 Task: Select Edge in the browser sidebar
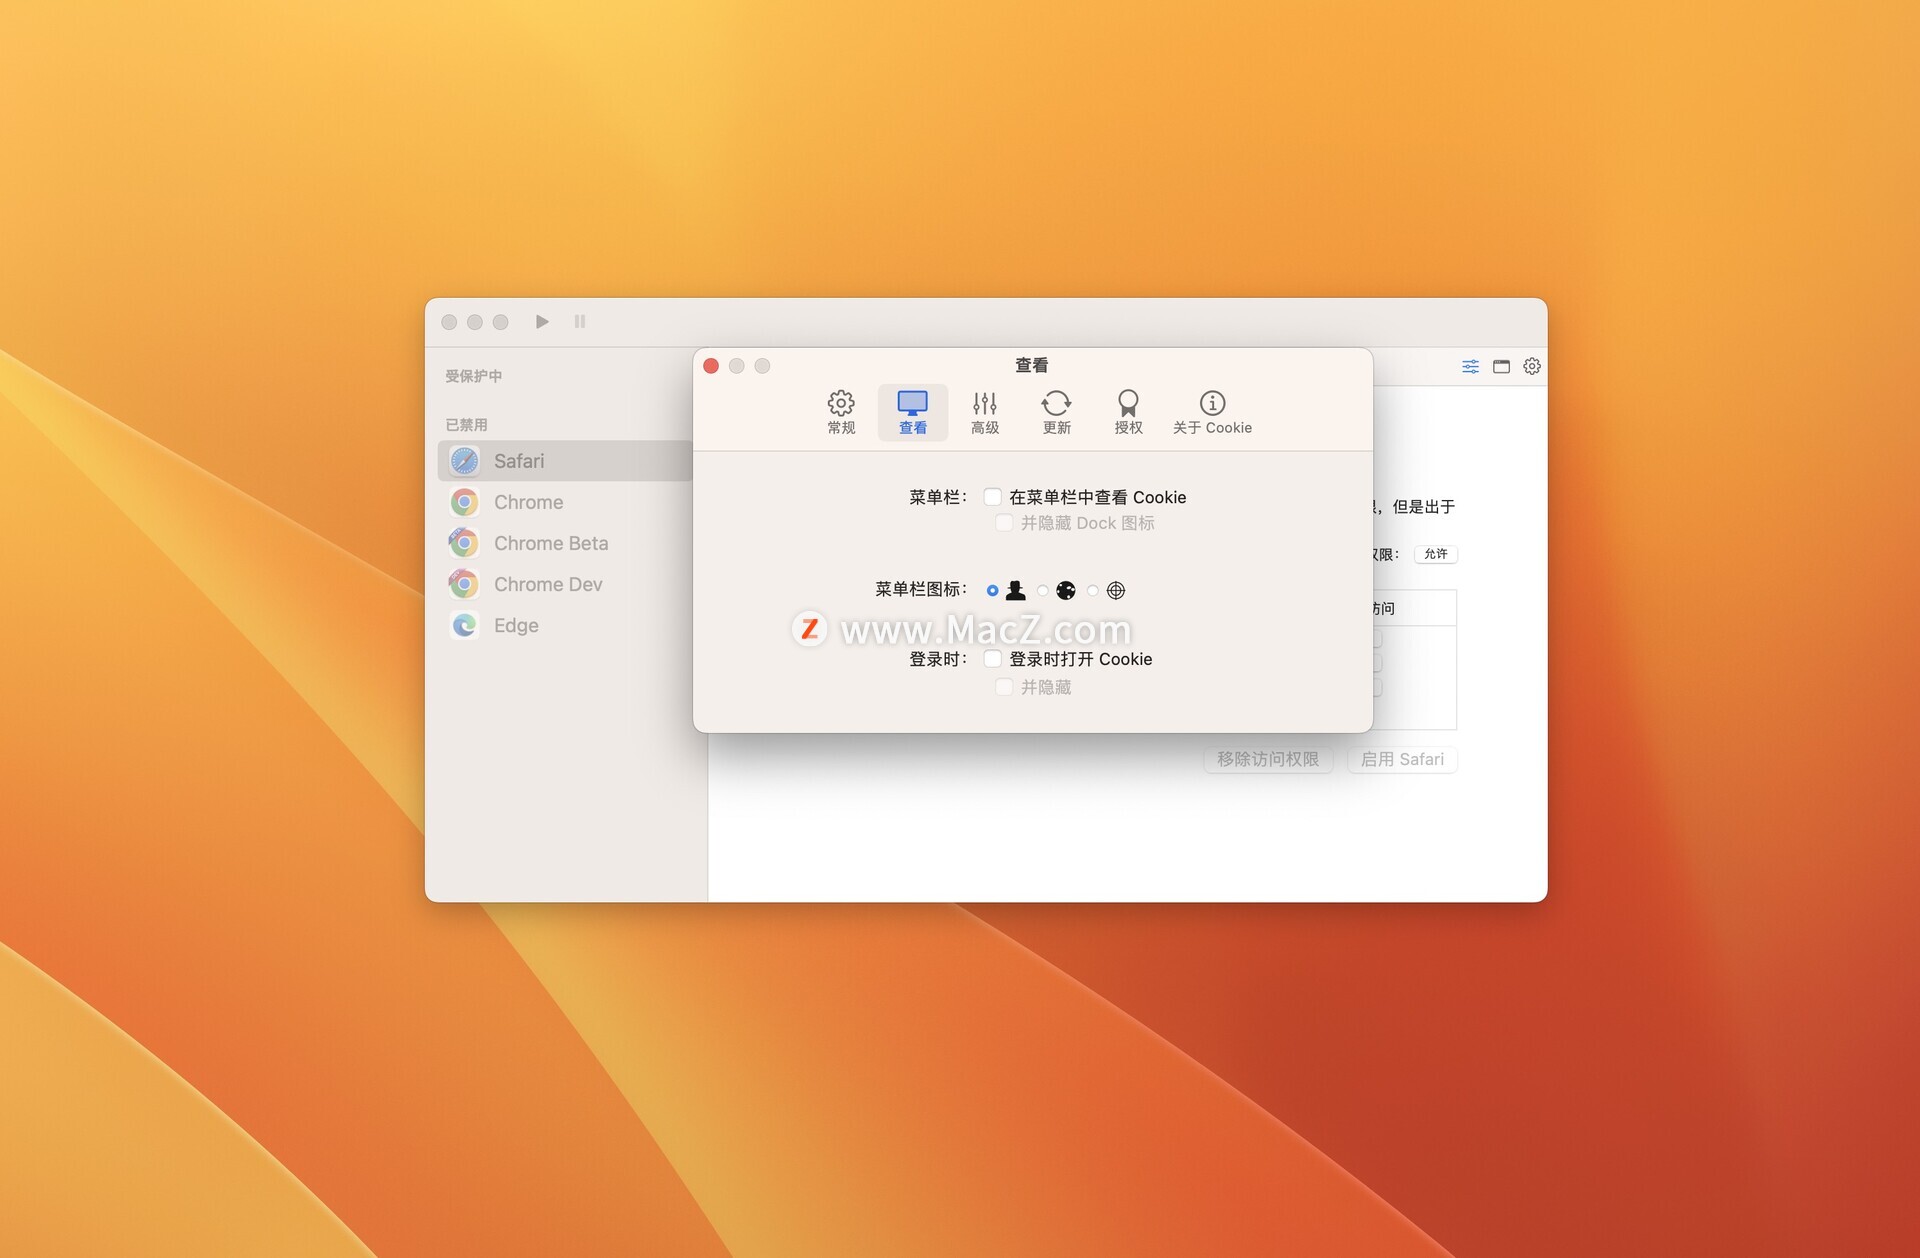tap(566, 625)
